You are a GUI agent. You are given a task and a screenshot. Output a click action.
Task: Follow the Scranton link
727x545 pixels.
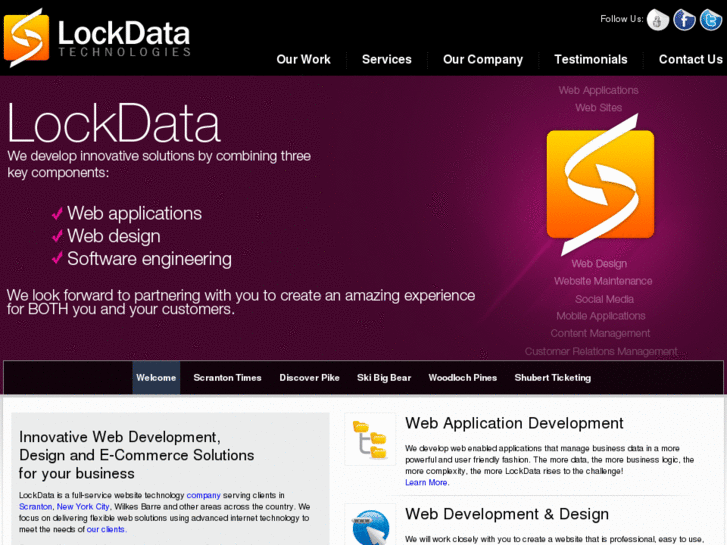click(x=35, y=507)
